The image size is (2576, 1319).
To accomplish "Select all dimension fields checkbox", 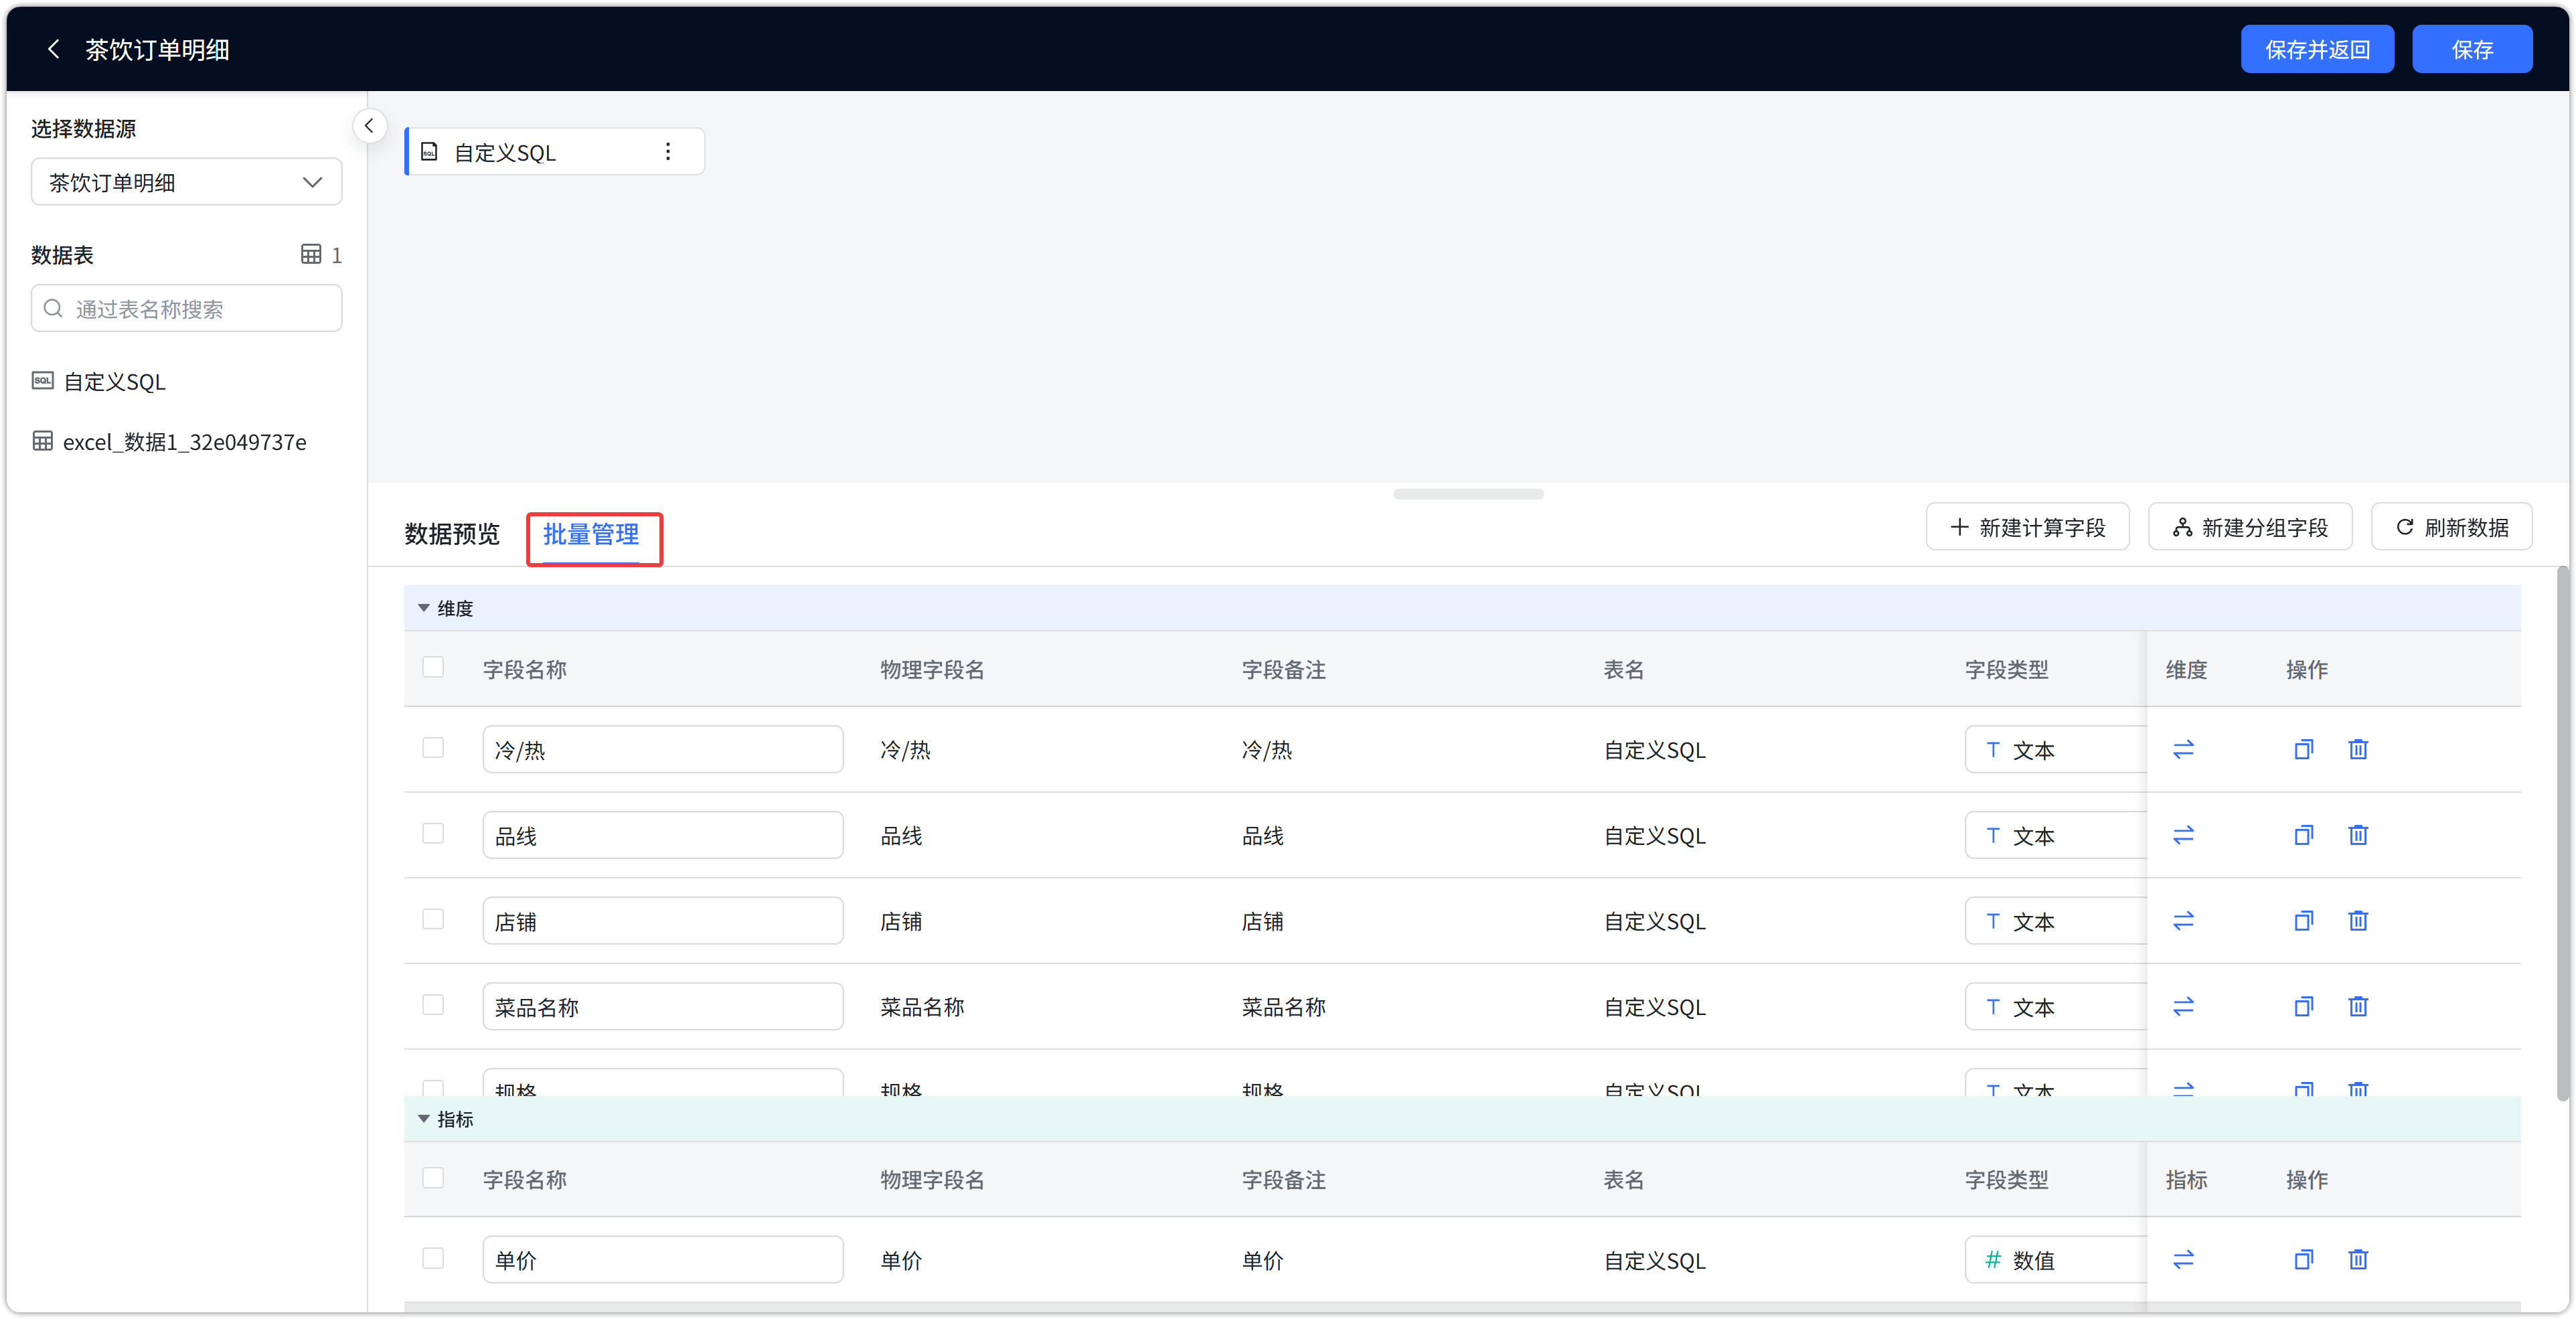I will [x=433, y=668].
